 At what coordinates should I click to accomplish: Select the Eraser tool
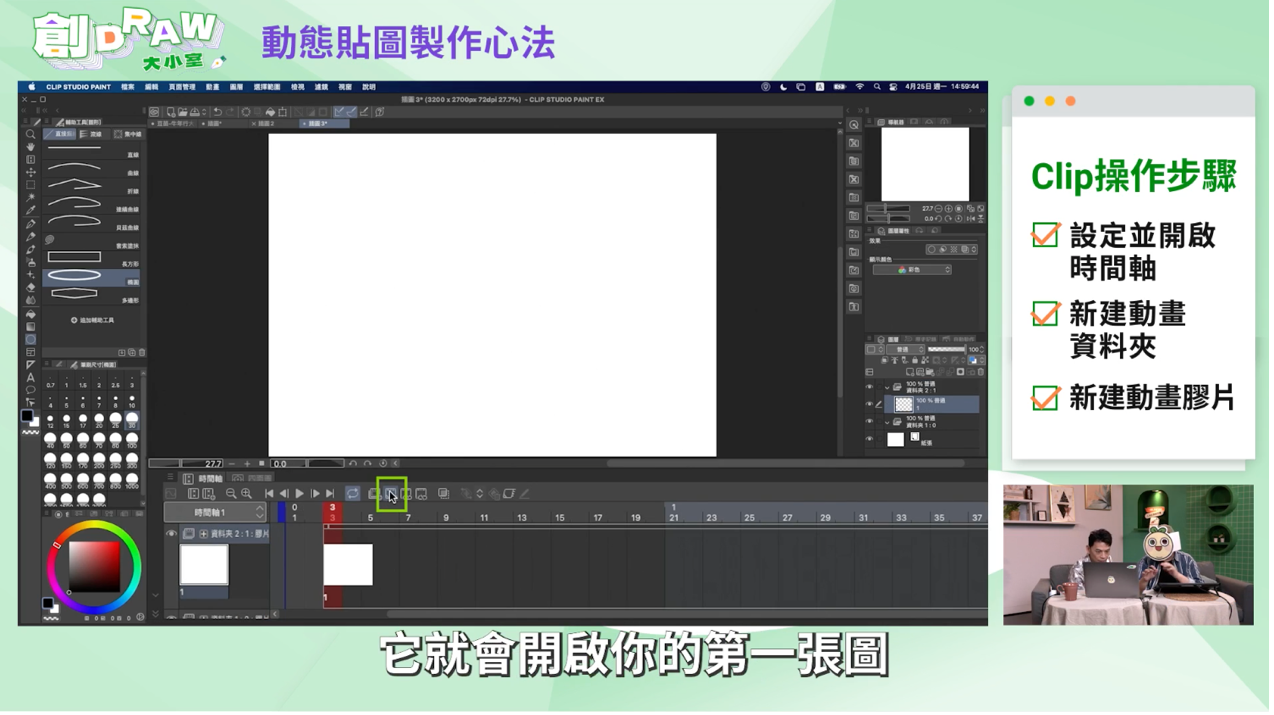coord(31,287)
